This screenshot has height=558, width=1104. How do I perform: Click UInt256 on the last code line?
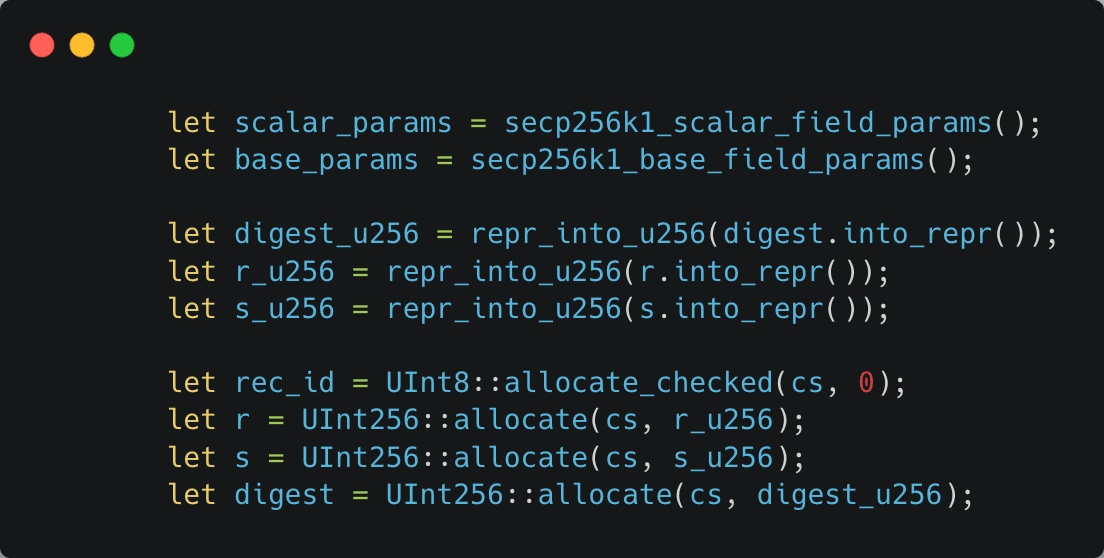tap(444, 495)
